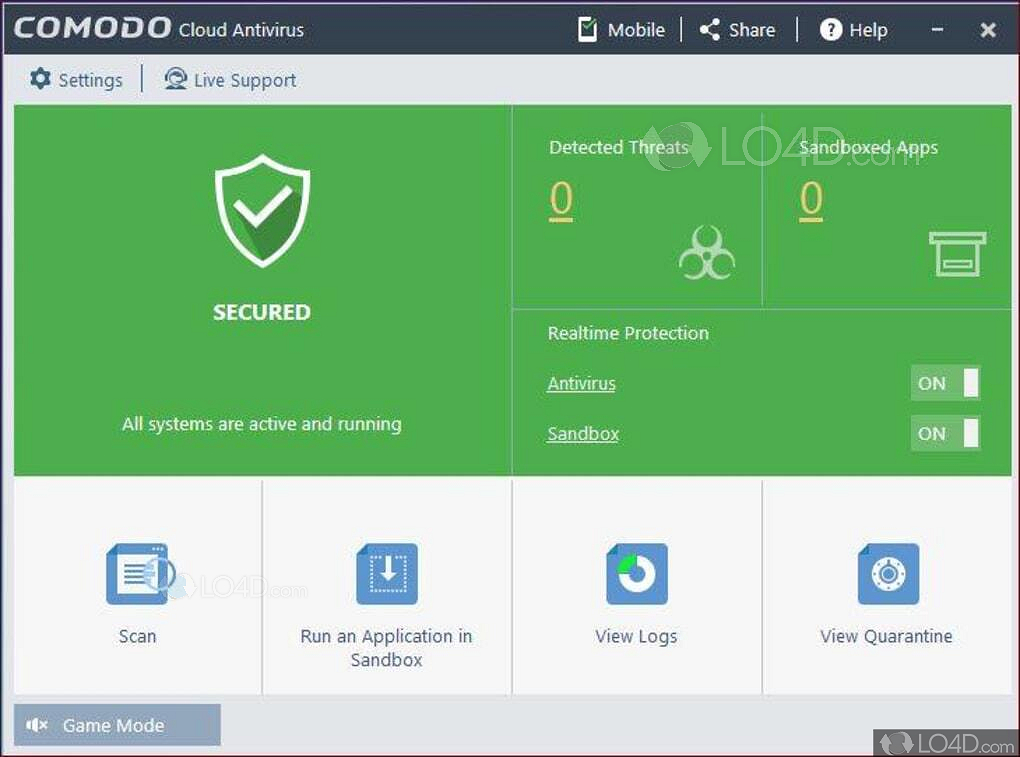Screen dimensions: 1020x757
Task: Click the green secured shield icon
Action: pos(262,211)
